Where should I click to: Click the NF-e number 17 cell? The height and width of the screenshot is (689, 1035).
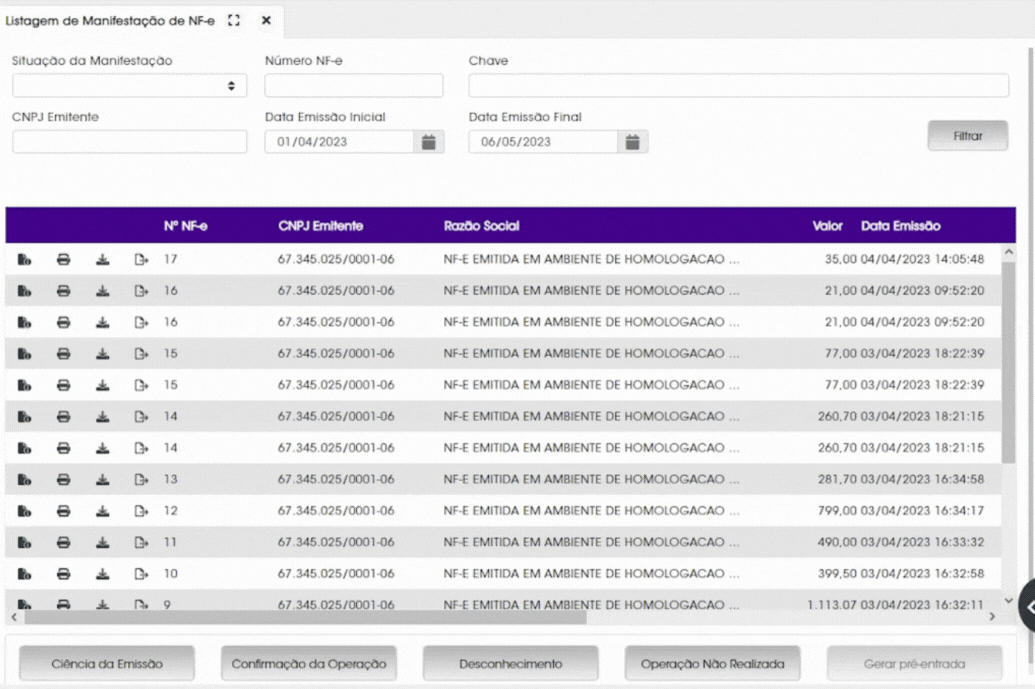click(x=171, y=259)
